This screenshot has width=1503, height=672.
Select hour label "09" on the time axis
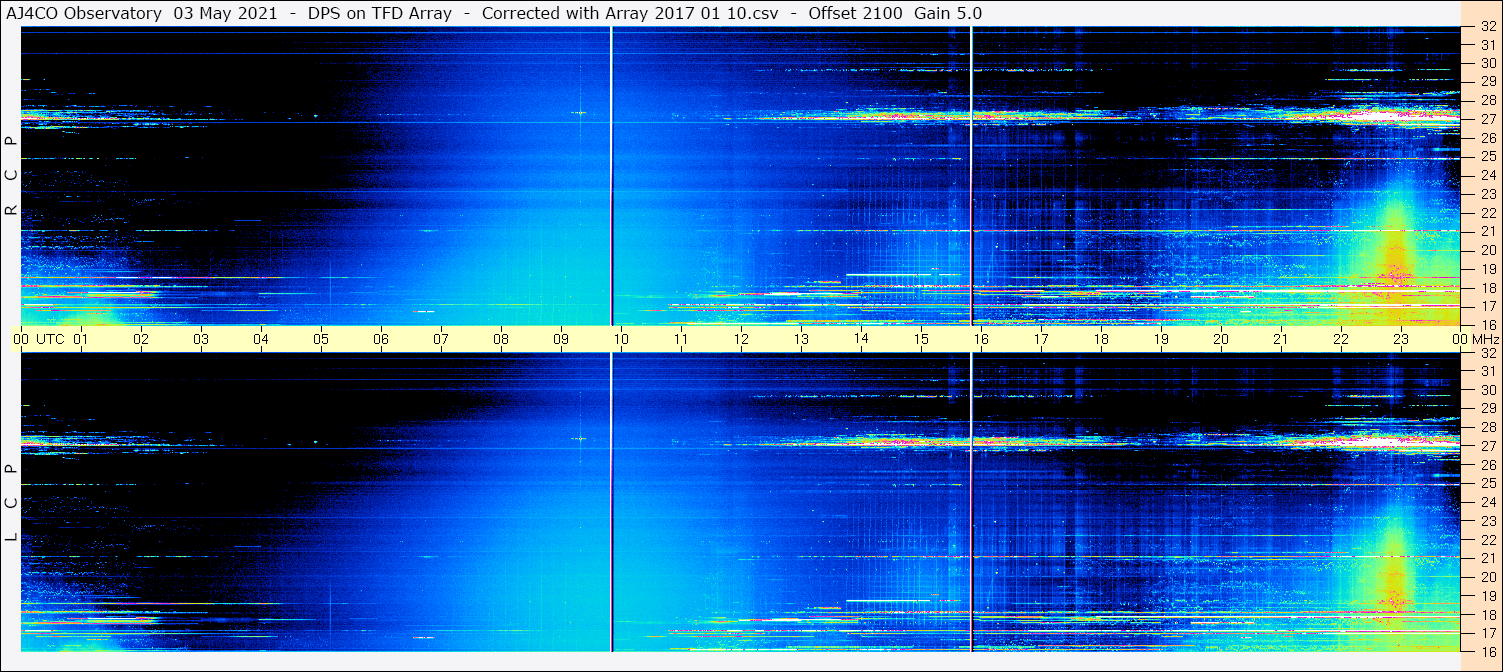pos(561,339)
